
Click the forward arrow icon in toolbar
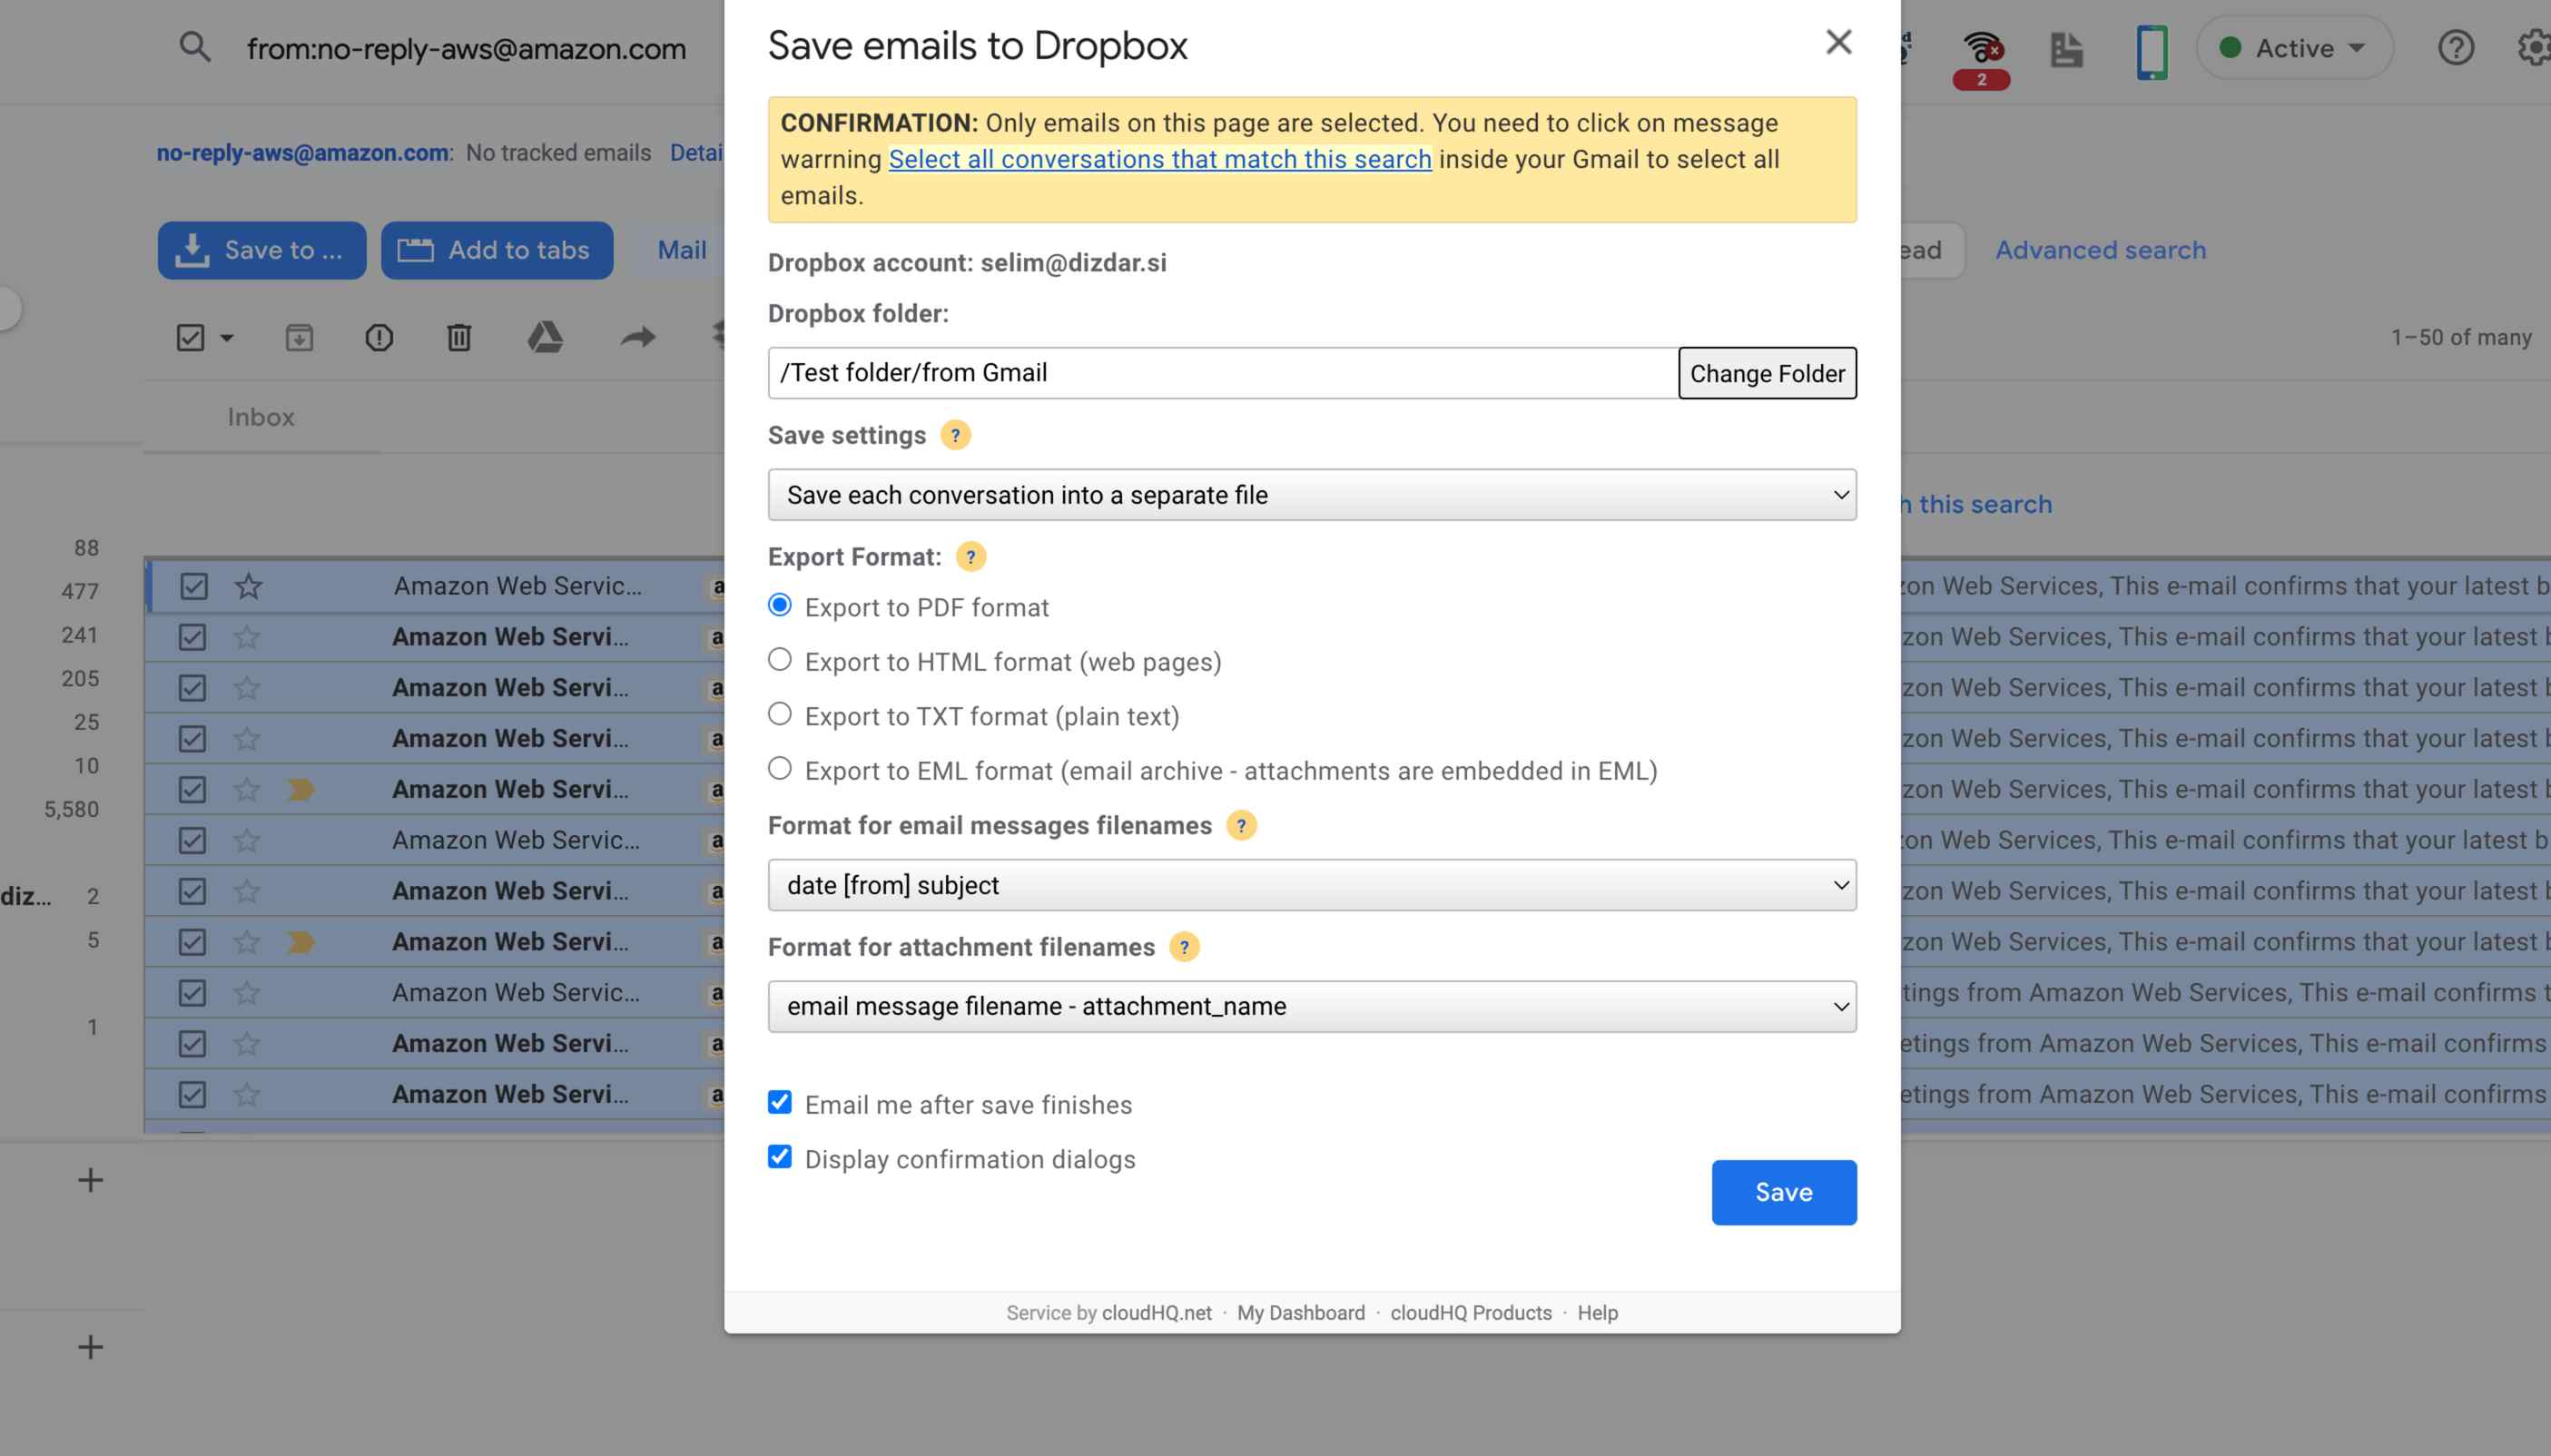click(638, 337)
